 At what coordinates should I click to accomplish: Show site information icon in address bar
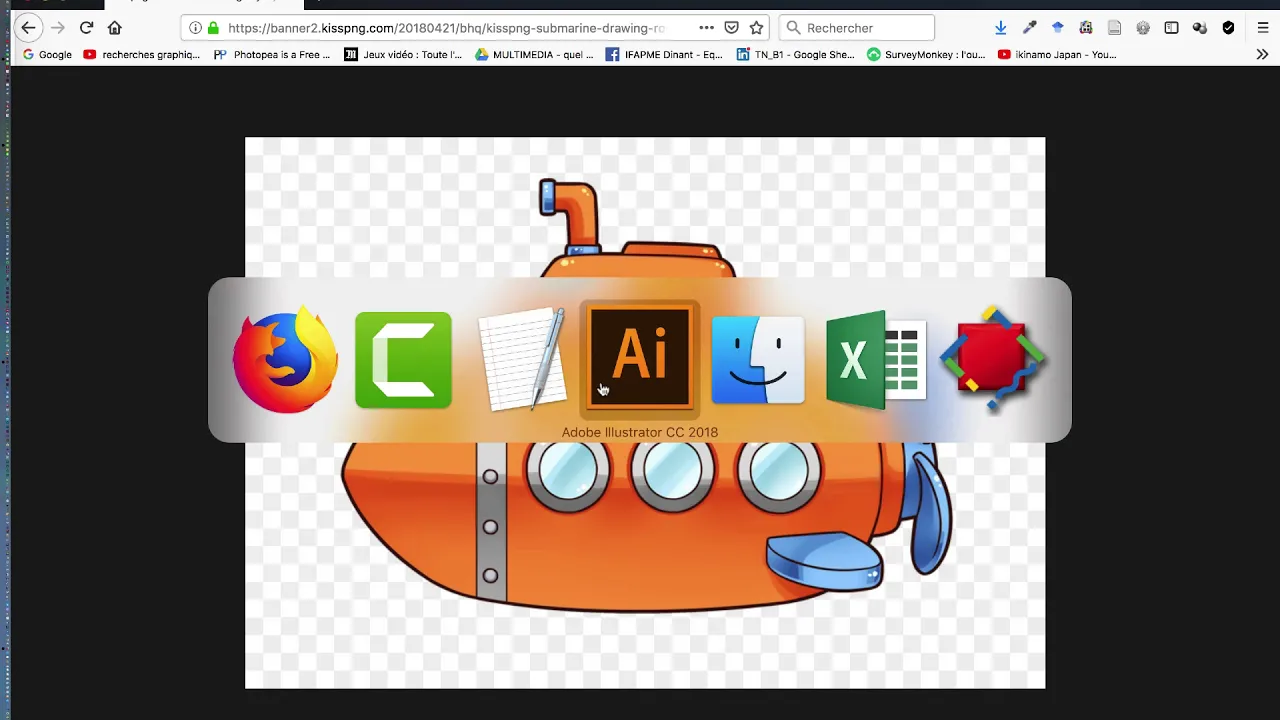195,28
